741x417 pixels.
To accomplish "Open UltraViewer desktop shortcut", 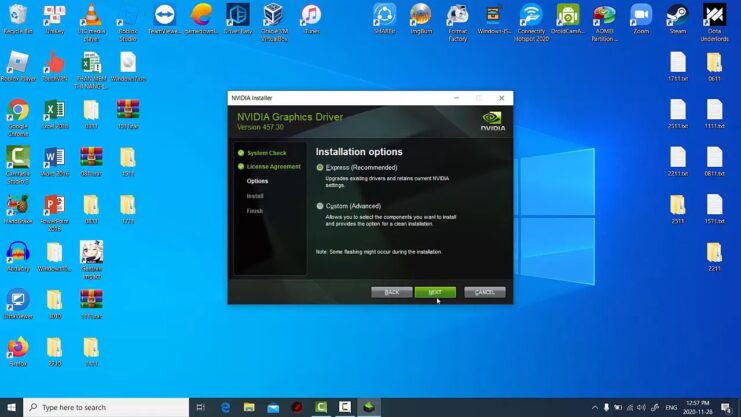I will pos(18,304).
